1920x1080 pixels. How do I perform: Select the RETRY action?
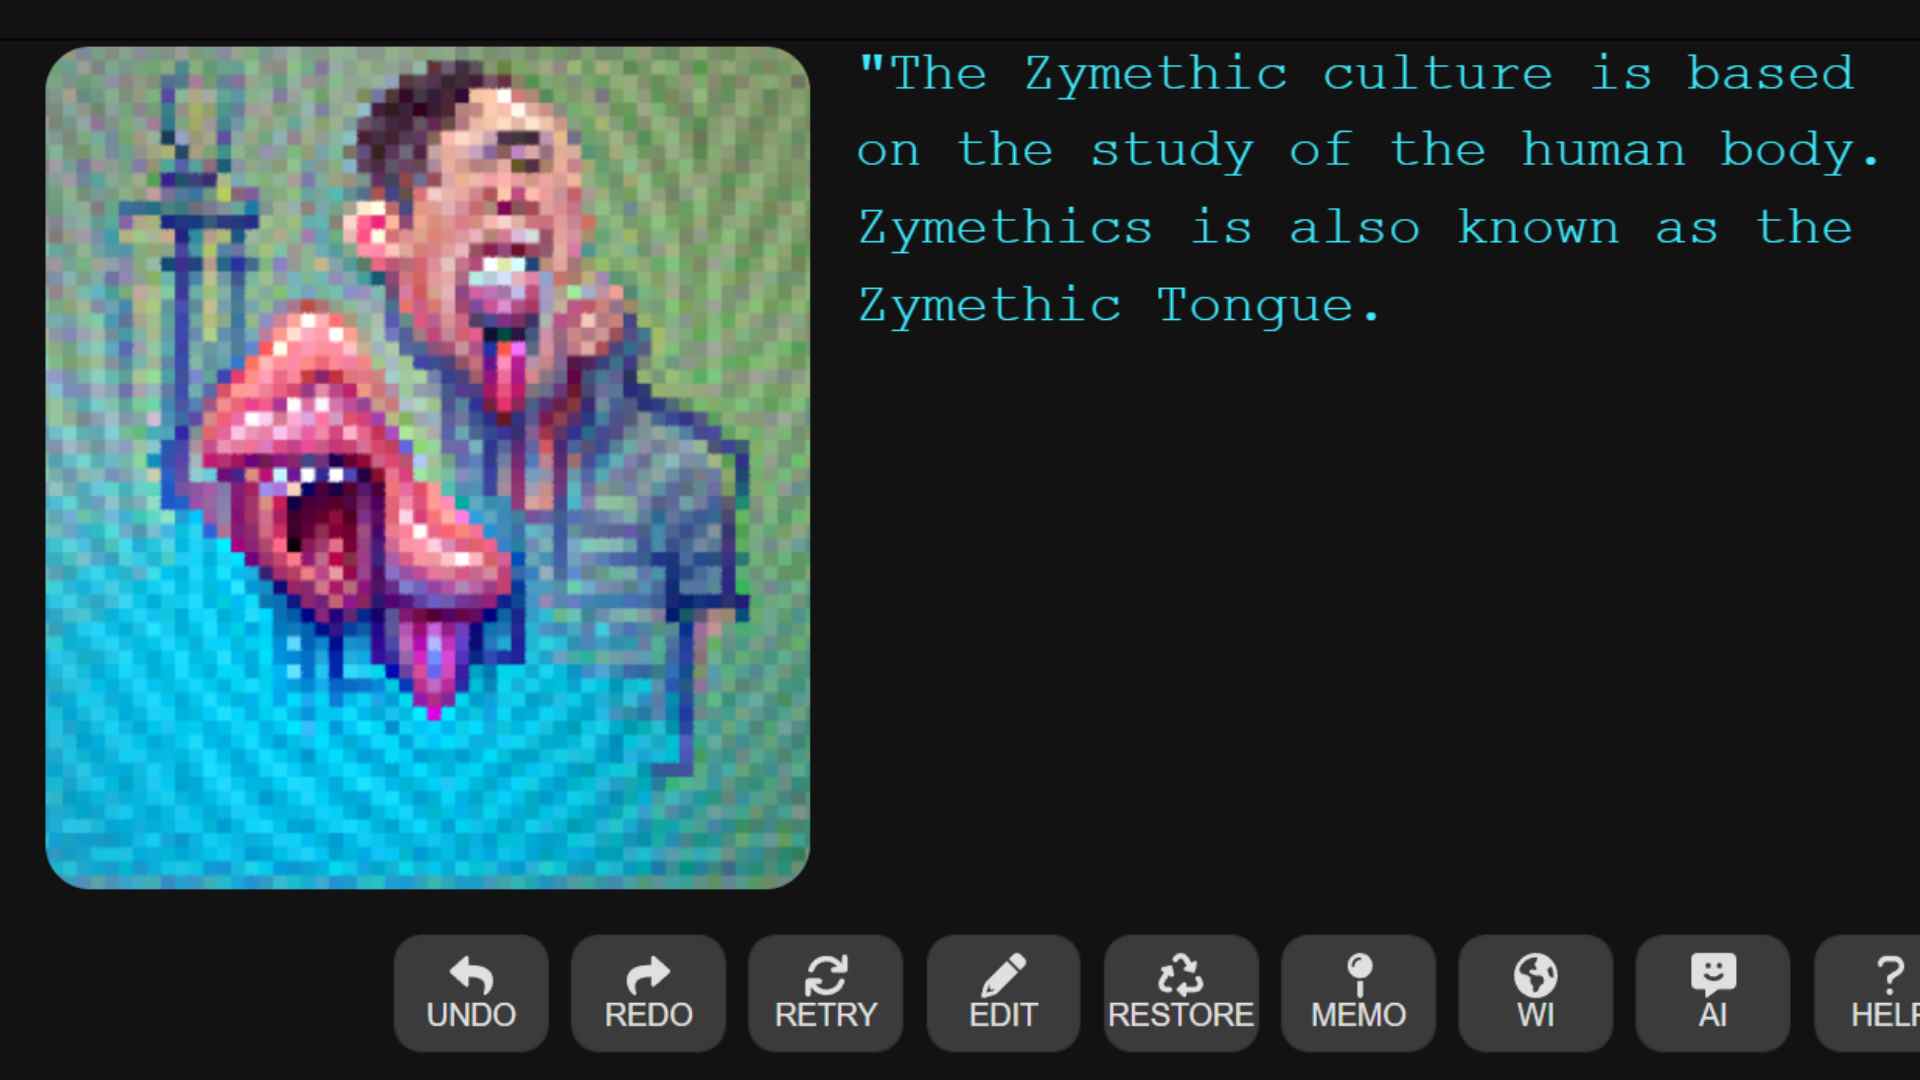825,990
